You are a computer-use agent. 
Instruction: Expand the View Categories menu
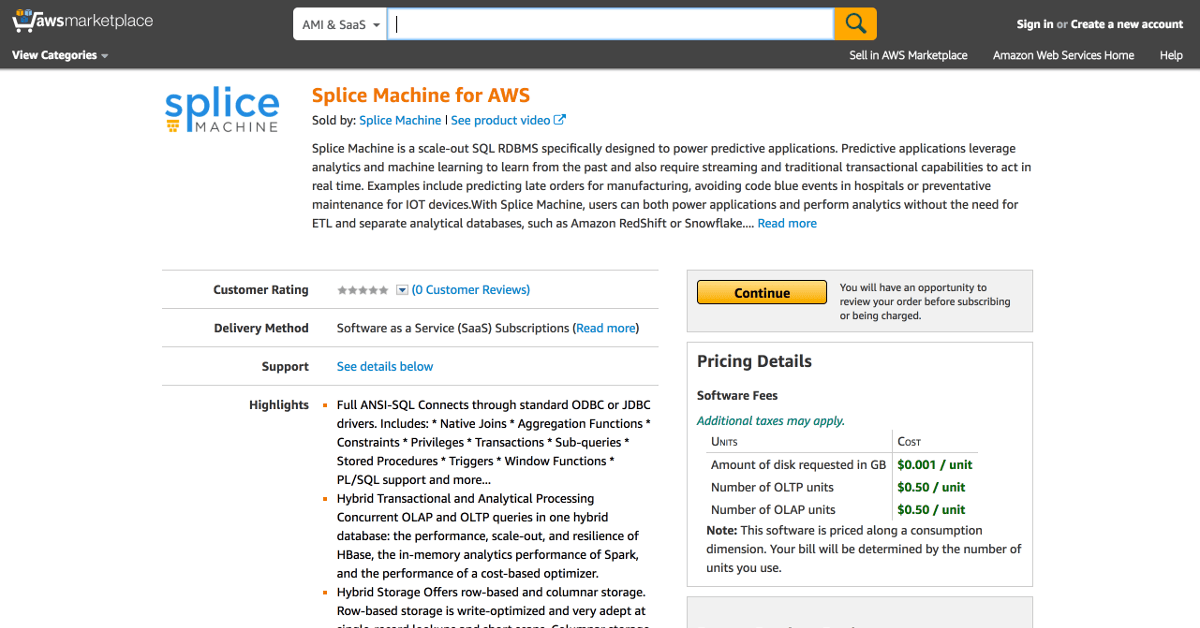60,55
